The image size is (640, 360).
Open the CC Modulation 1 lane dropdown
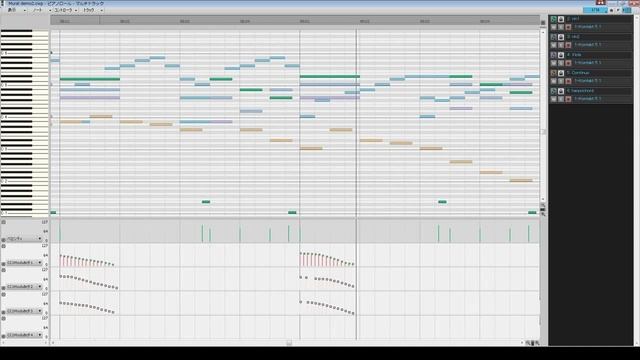(24, 262)
